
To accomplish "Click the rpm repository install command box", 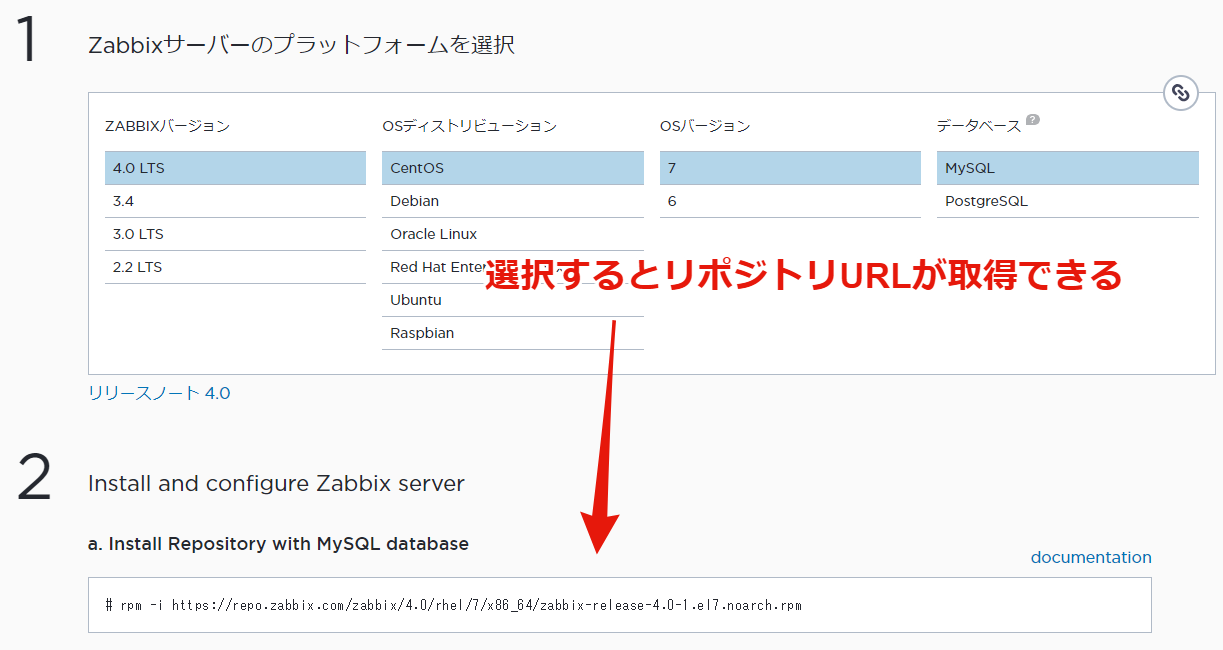I will point(620,605).
